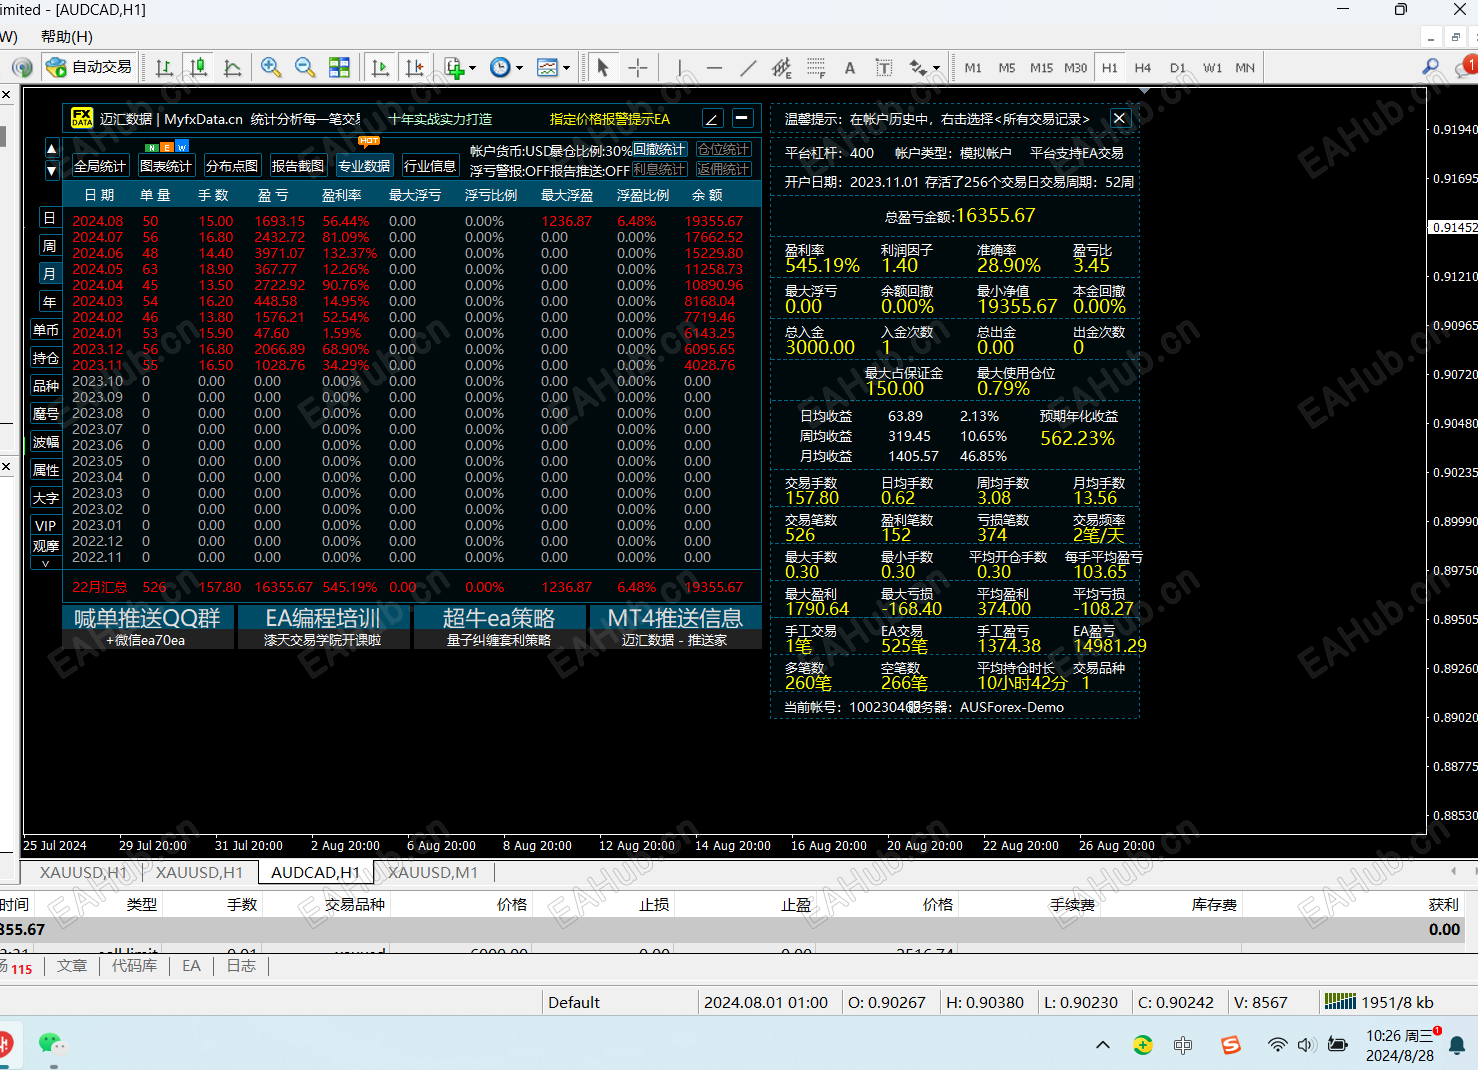Open the arrows objects dropdown
Screen dimensions: 1478x1070
(x=924, y=67)
